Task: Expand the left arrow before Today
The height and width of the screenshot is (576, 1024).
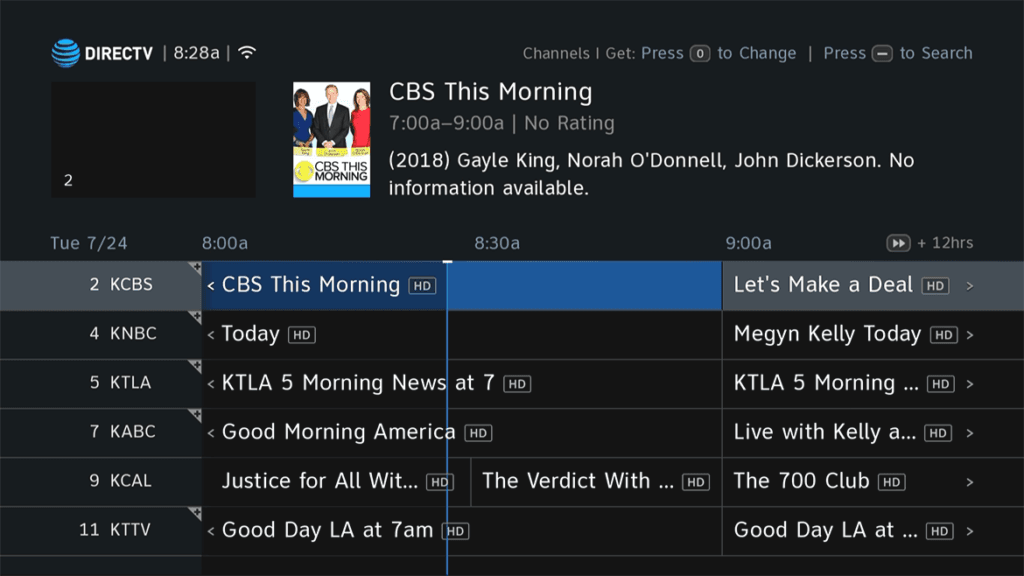Action: click(x=210, y=335)
